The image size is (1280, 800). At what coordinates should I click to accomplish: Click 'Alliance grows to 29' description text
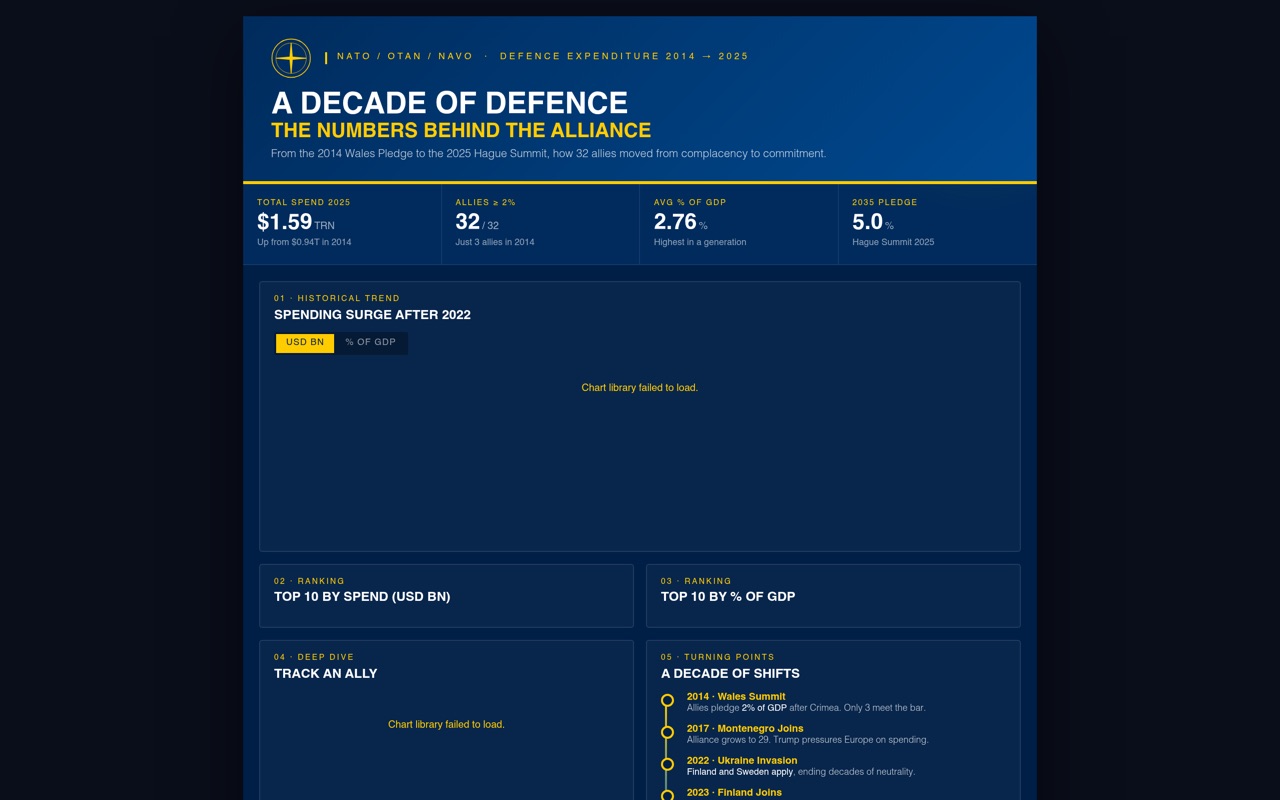[729, 740]
